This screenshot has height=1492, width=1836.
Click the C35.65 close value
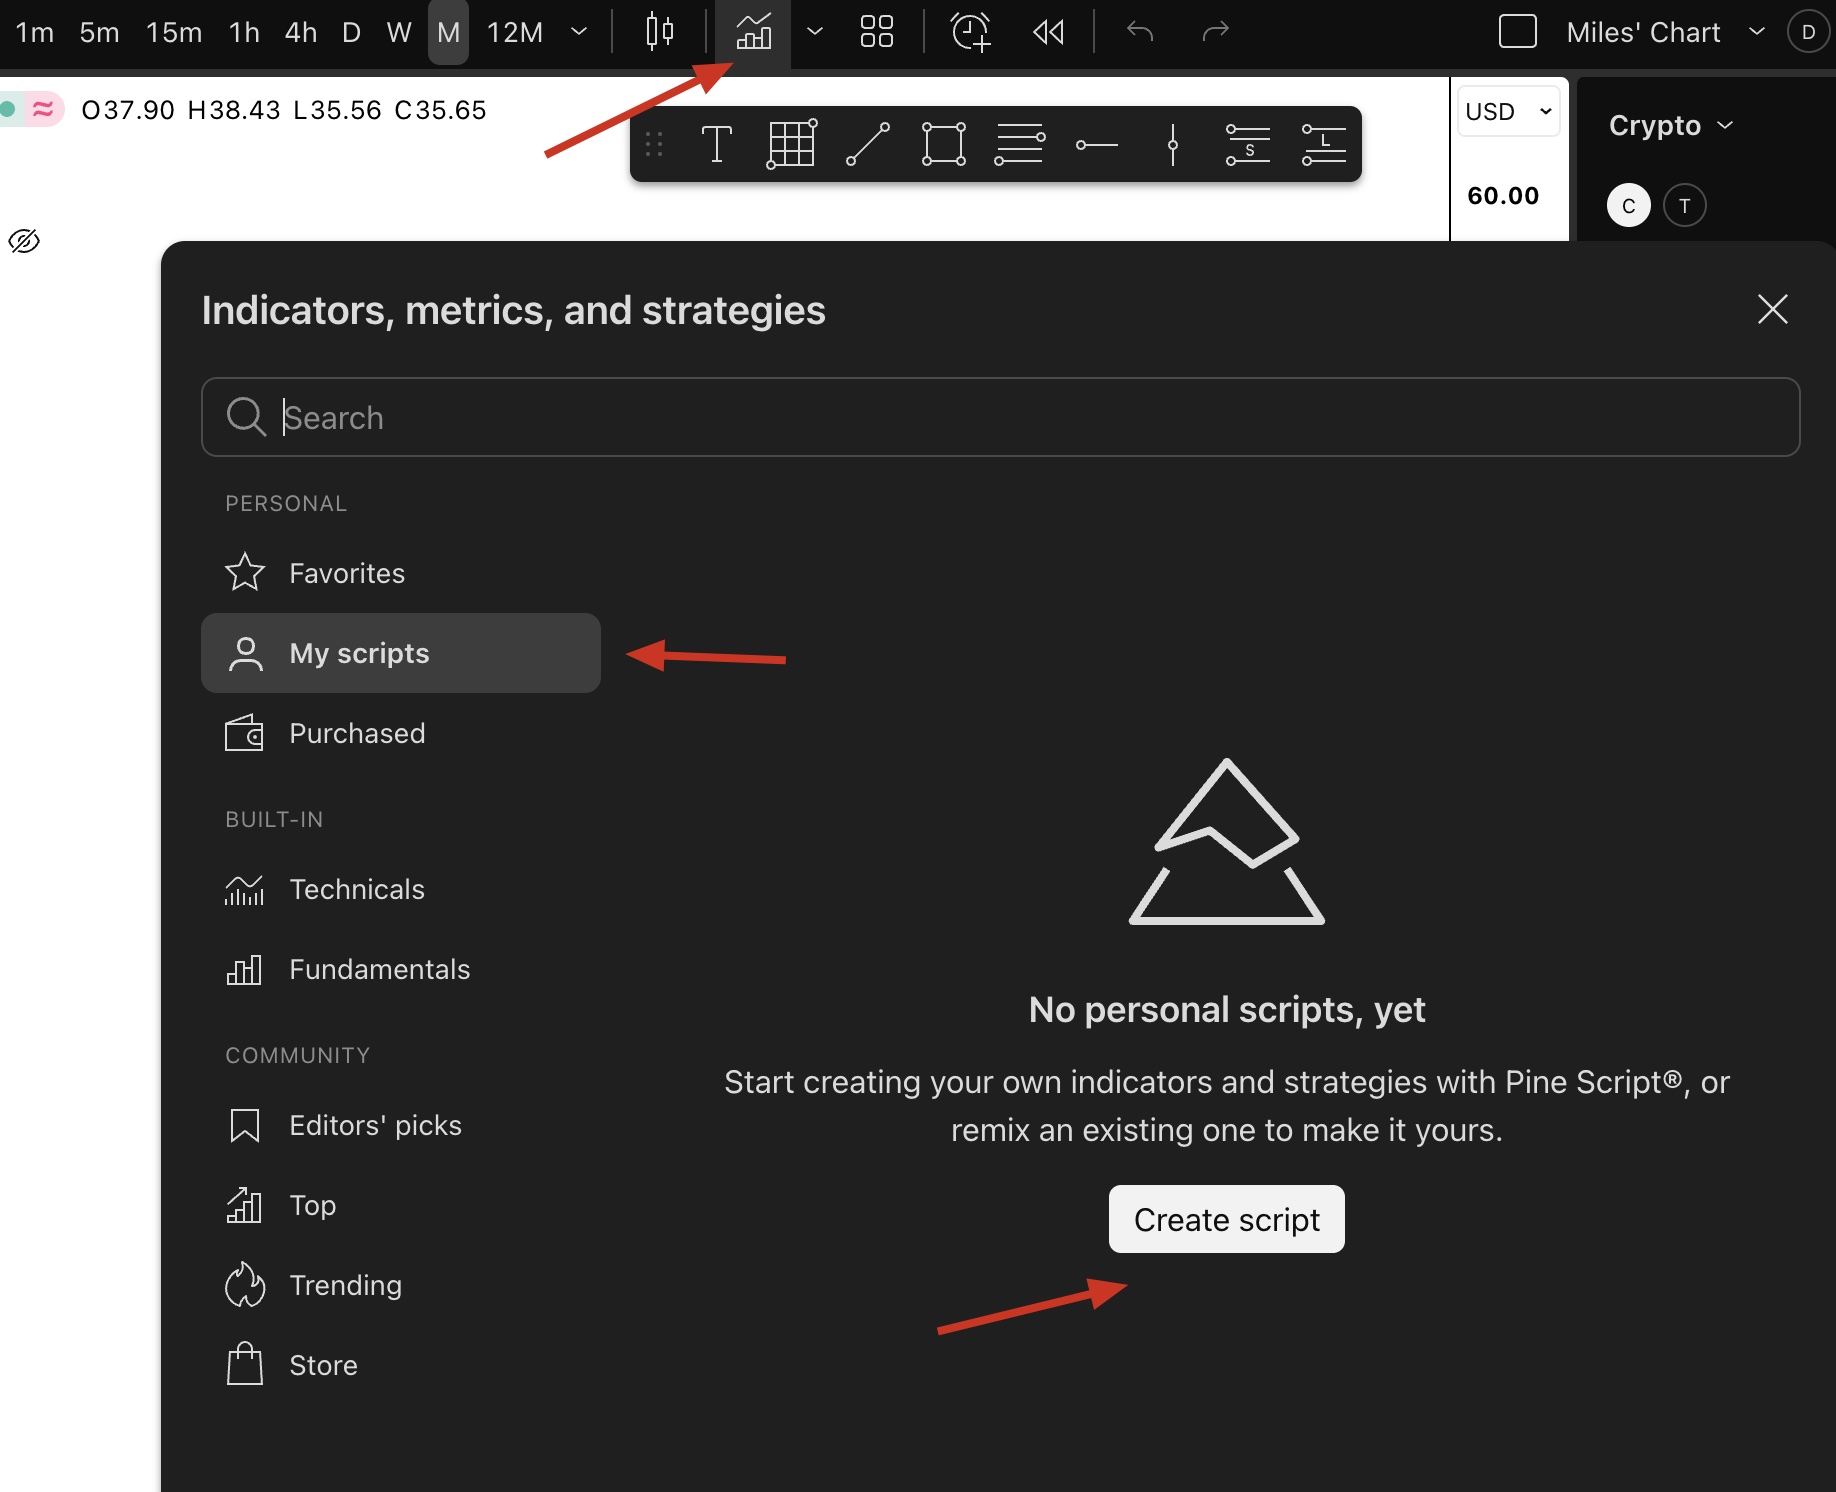tap(440, 110)
